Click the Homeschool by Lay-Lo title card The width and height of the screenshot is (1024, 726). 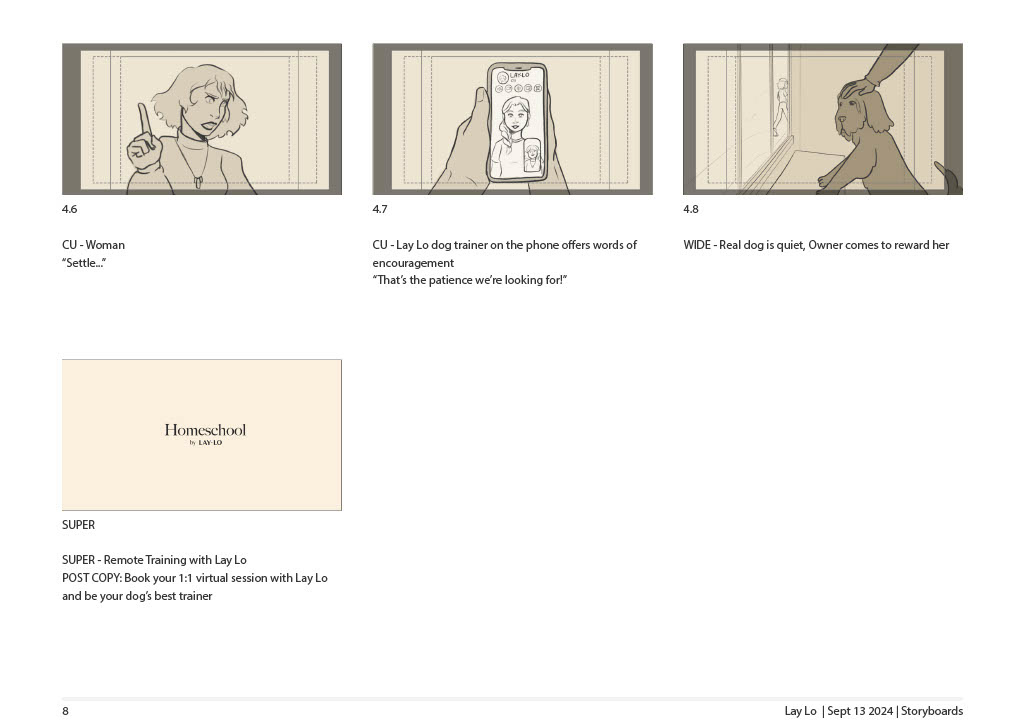pos(202,435)
